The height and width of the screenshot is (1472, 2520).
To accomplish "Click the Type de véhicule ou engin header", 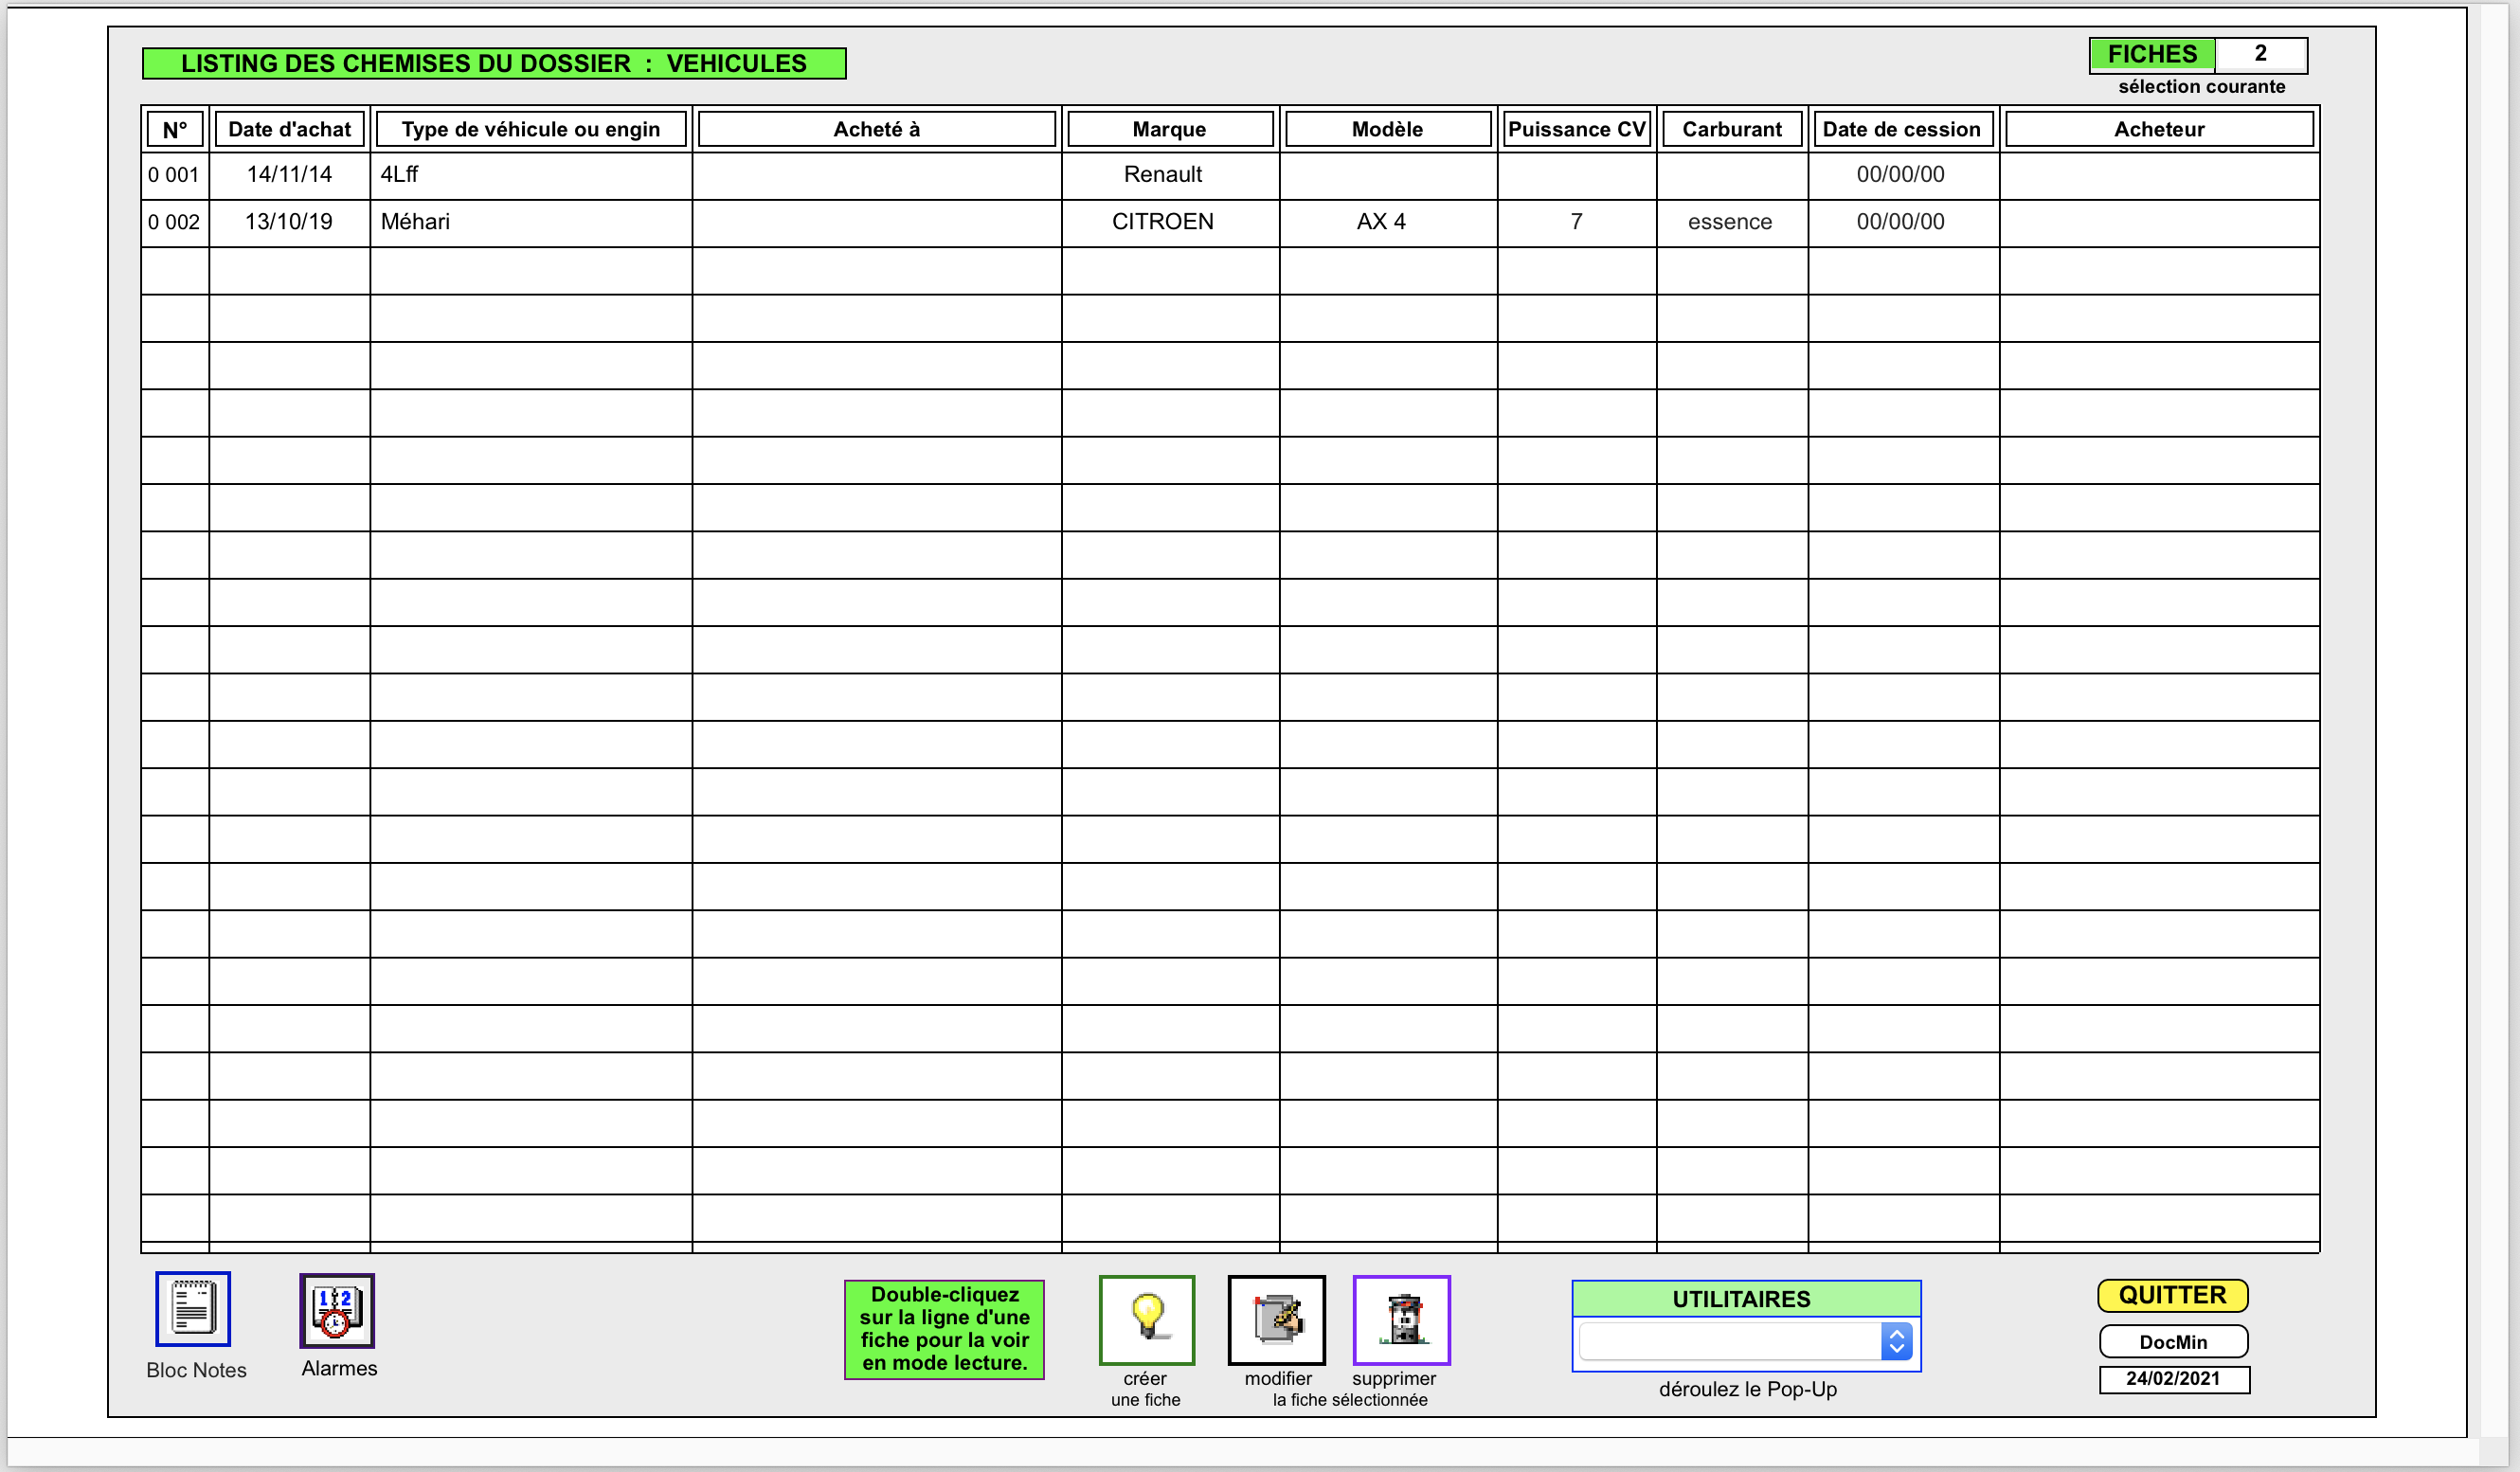I will tap(531, 129).
